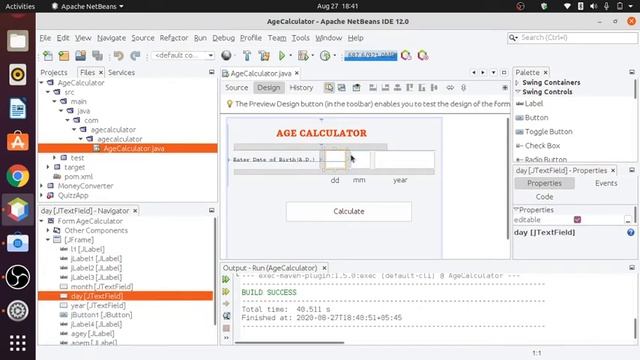
Task: Click the Open Project toolbar icon
Action: click(81, 56)
